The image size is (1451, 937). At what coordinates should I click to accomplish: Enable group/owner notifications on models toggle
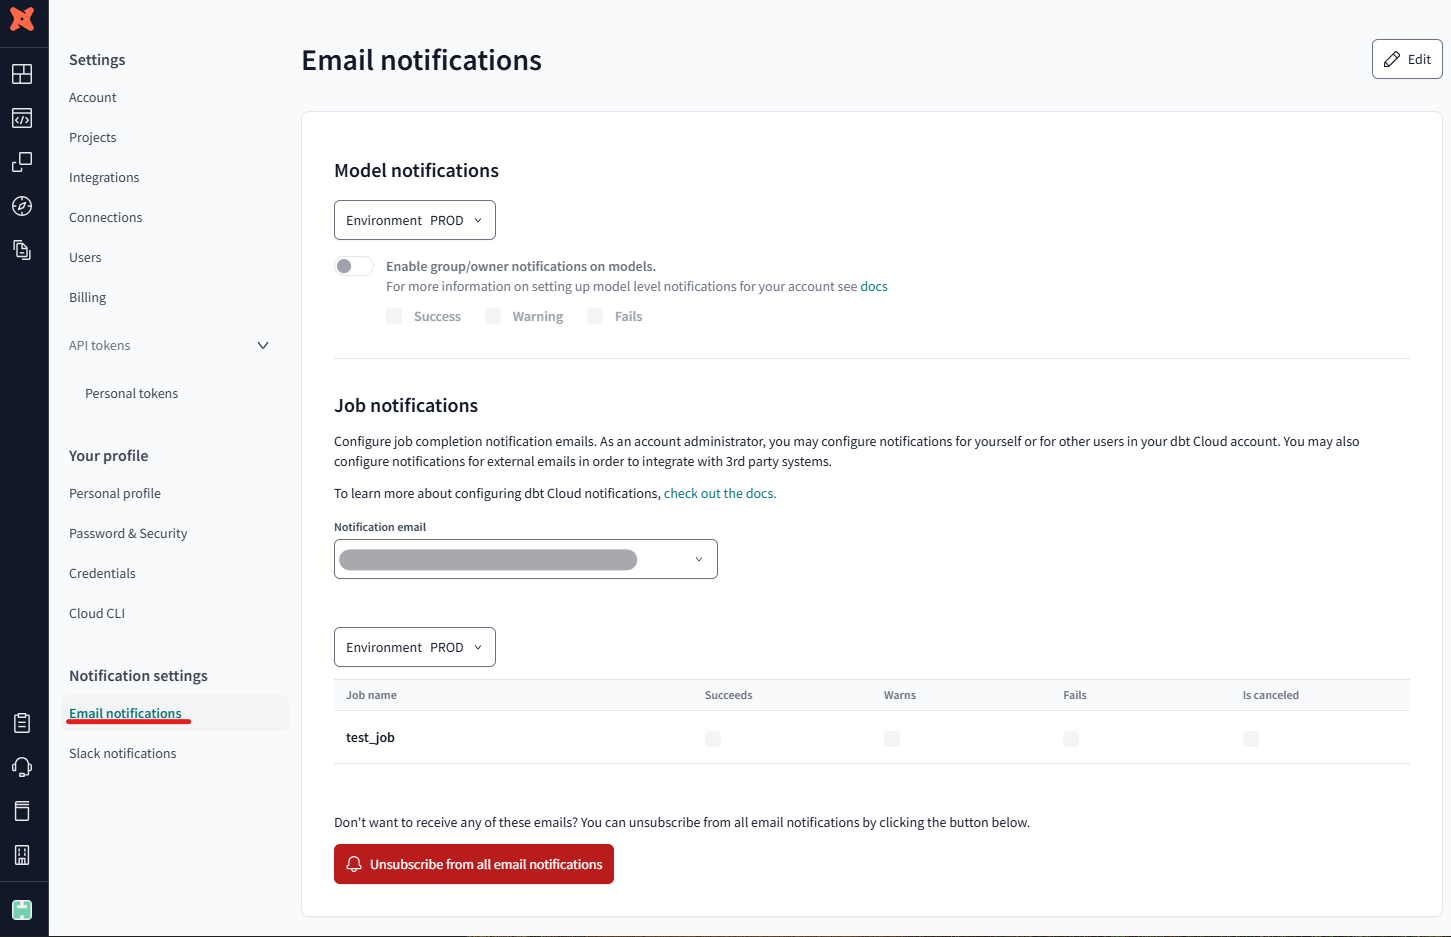point(354,266)
